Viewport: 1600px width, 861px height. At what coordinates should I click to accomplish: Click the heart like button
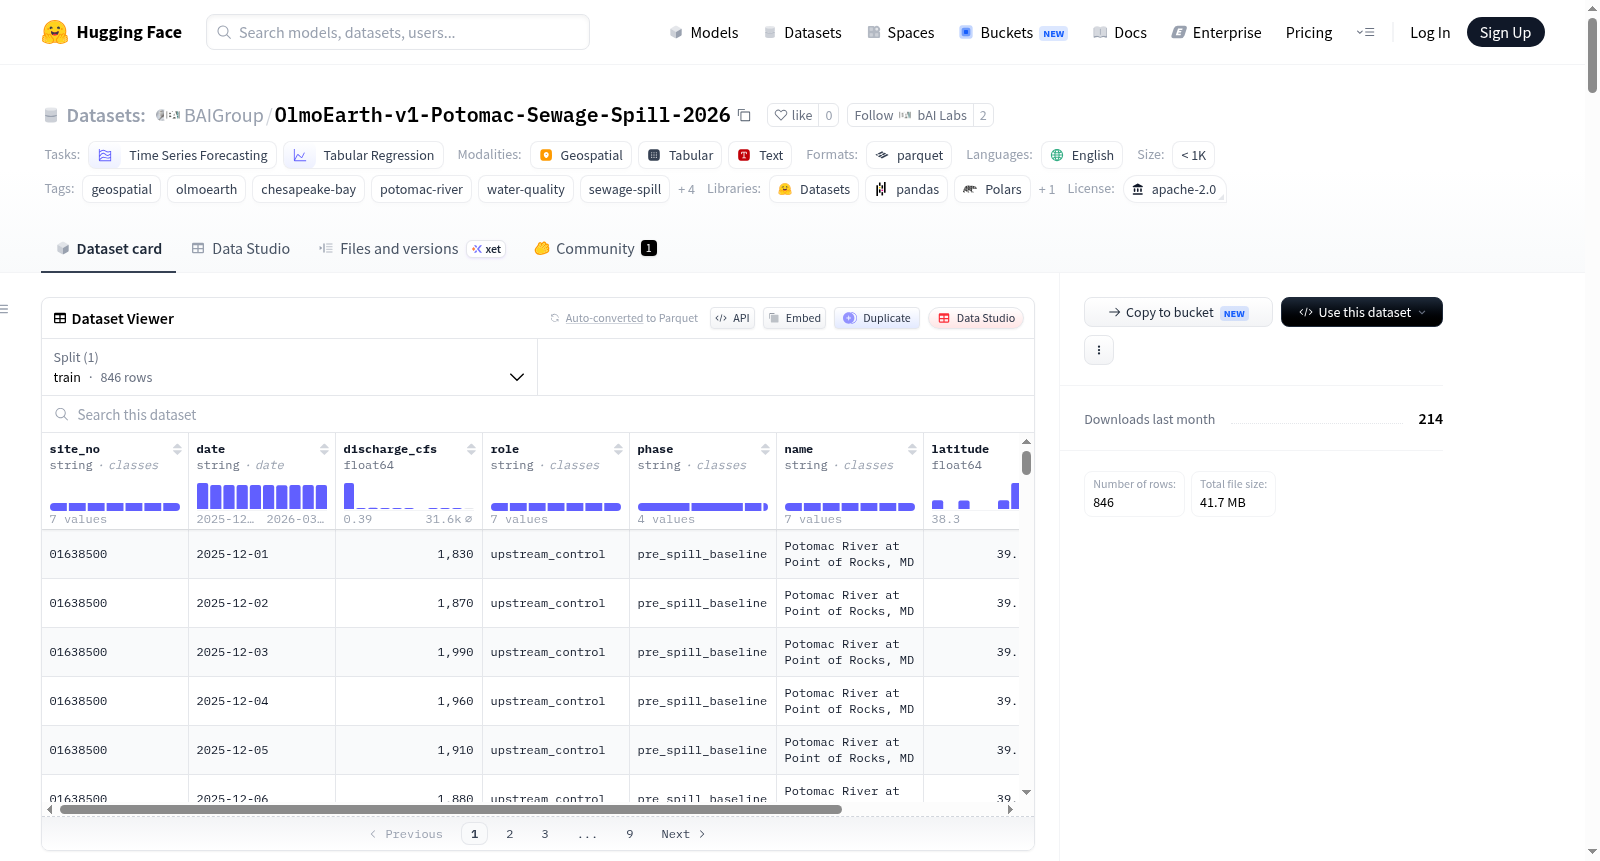point(794,115)
